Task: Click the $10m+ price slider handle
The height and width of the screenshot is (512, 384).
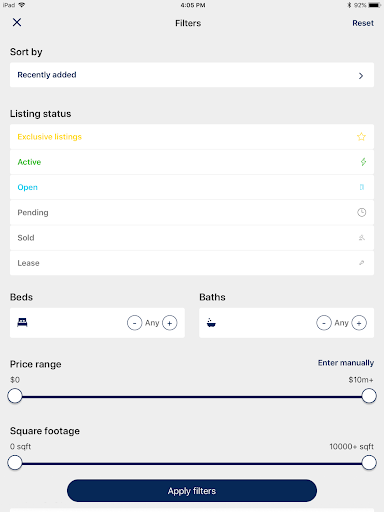Action: (369, 396)
